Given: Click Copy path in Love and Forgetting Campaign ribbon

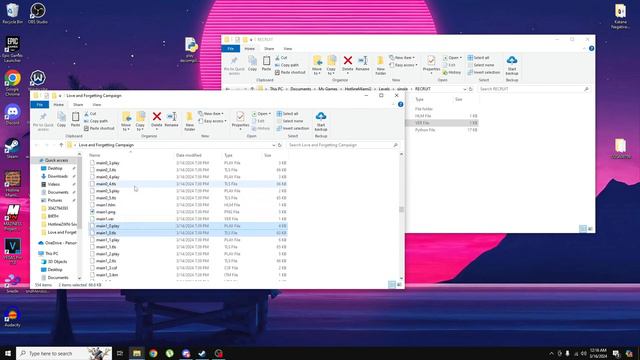Looking at the screenshot, I should [96, 121].
